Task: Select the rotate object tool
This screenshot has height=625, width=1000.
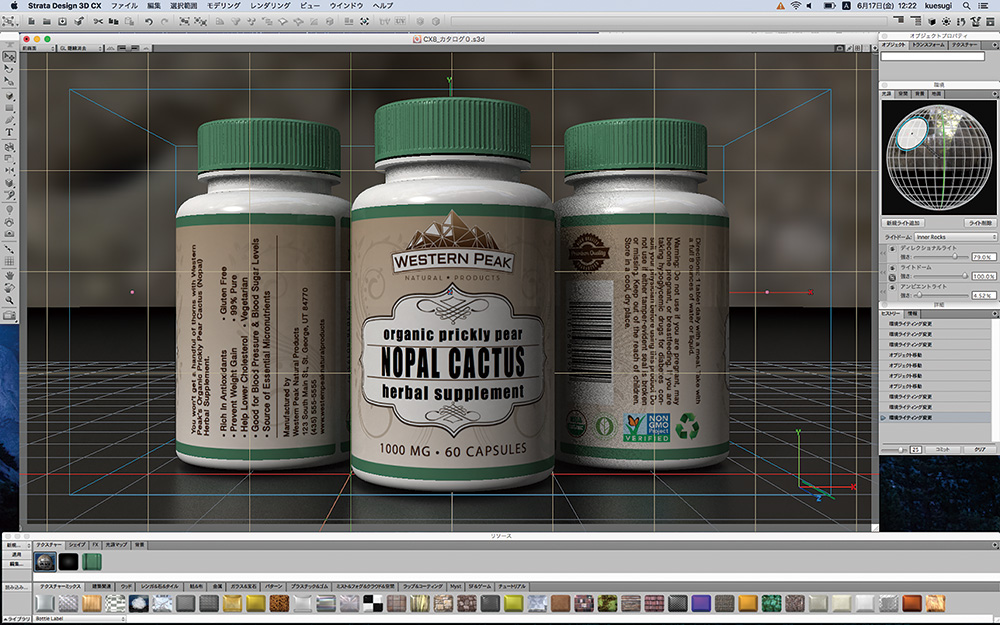Action: click(x=10, y=68)
